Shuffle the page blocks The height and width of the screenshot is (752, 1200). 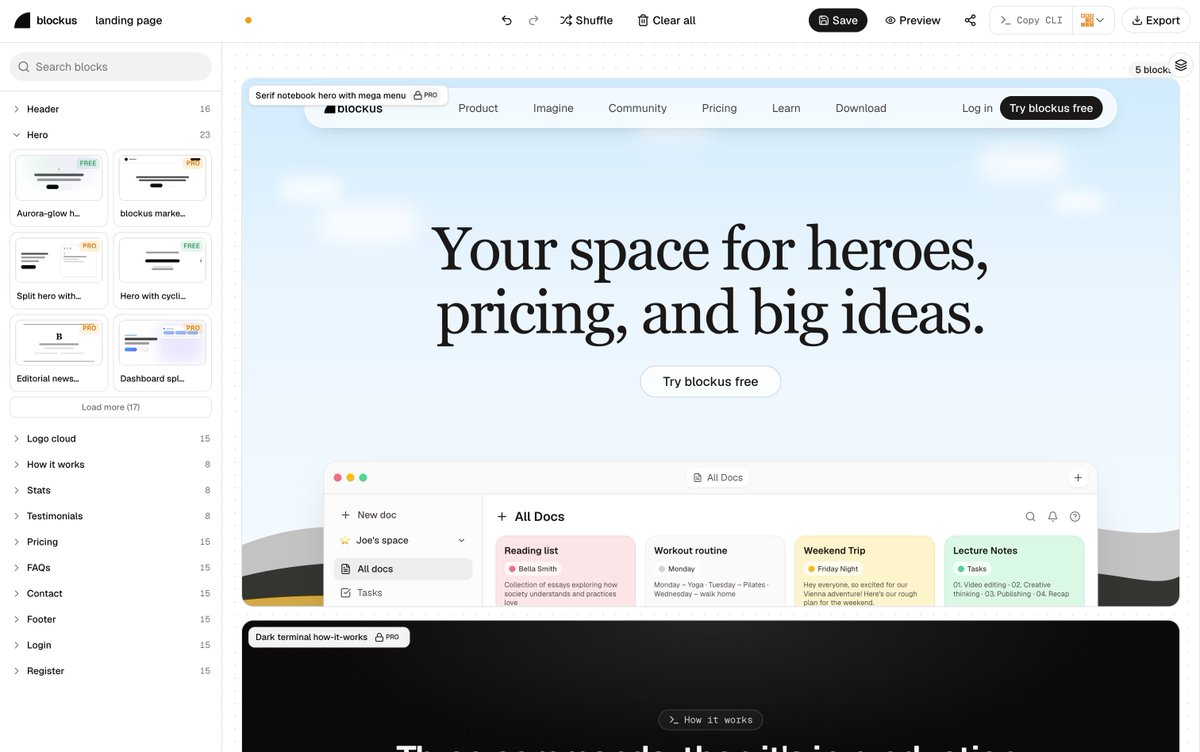[586, 20]
